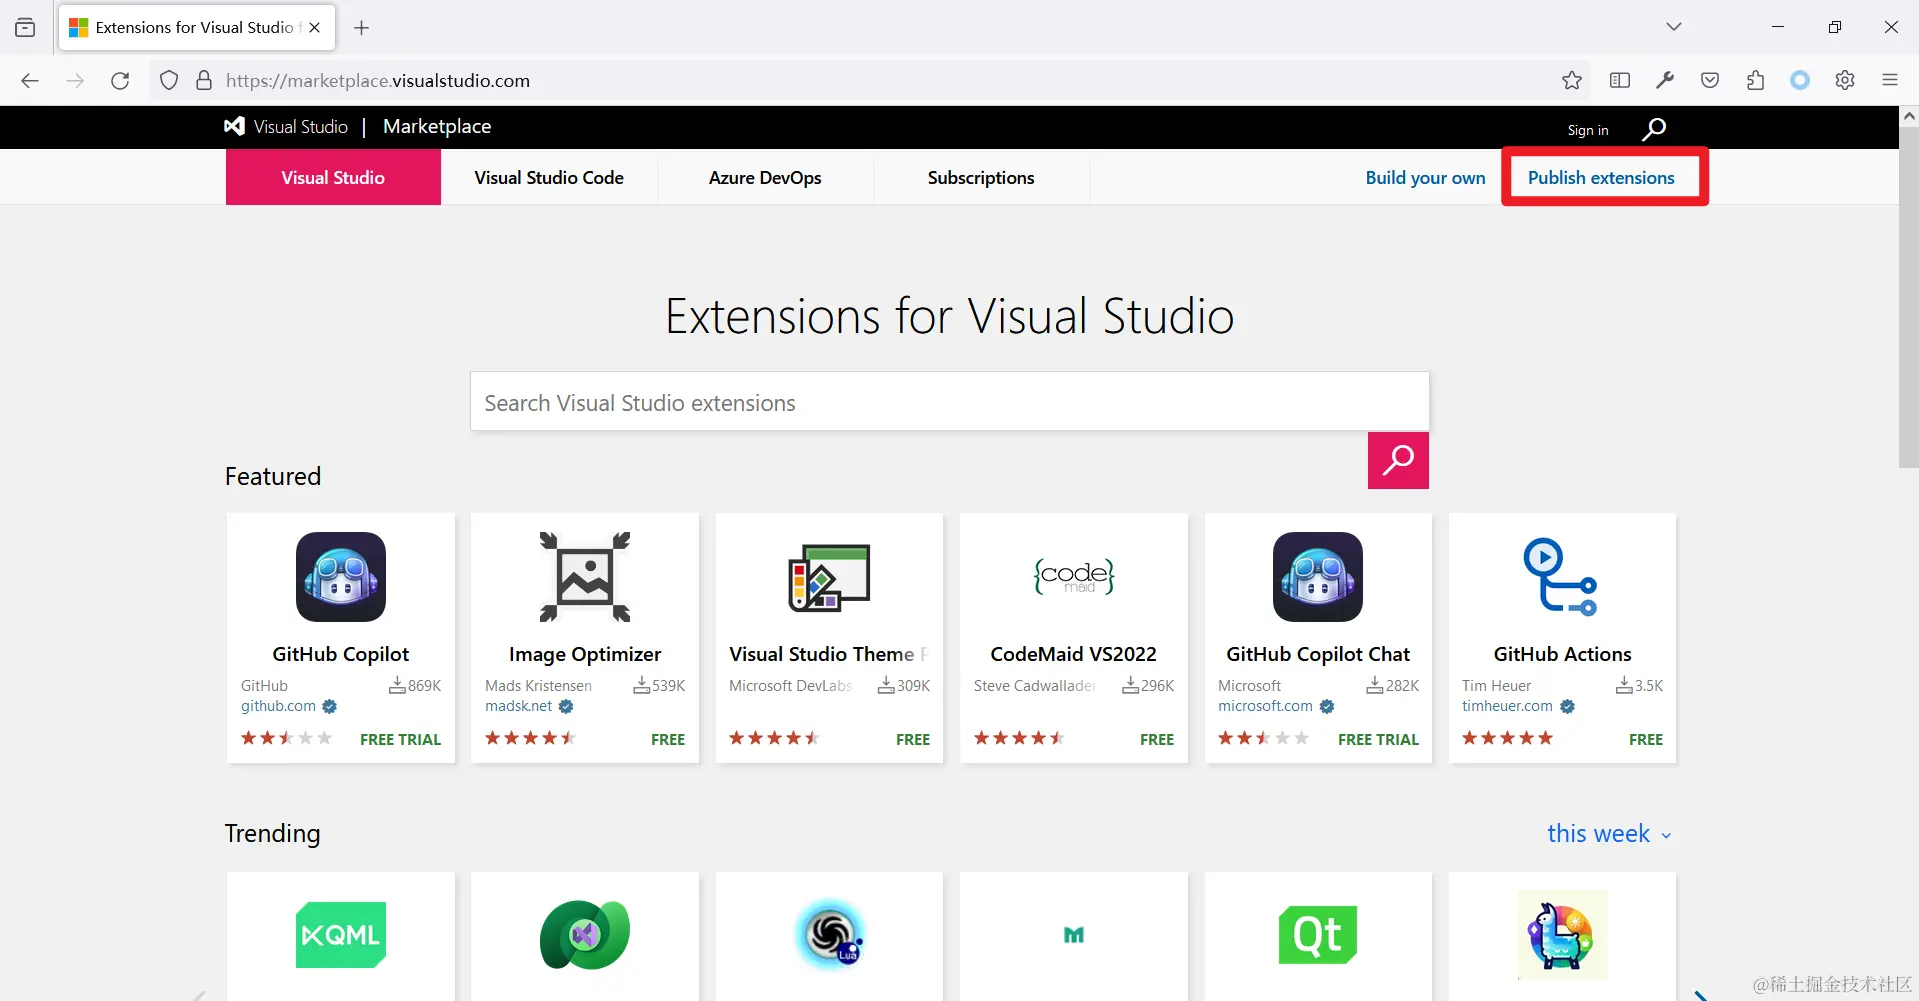
Task: Click the github.com verified badge
Action: pyautogui.click(x=330, y=707)
